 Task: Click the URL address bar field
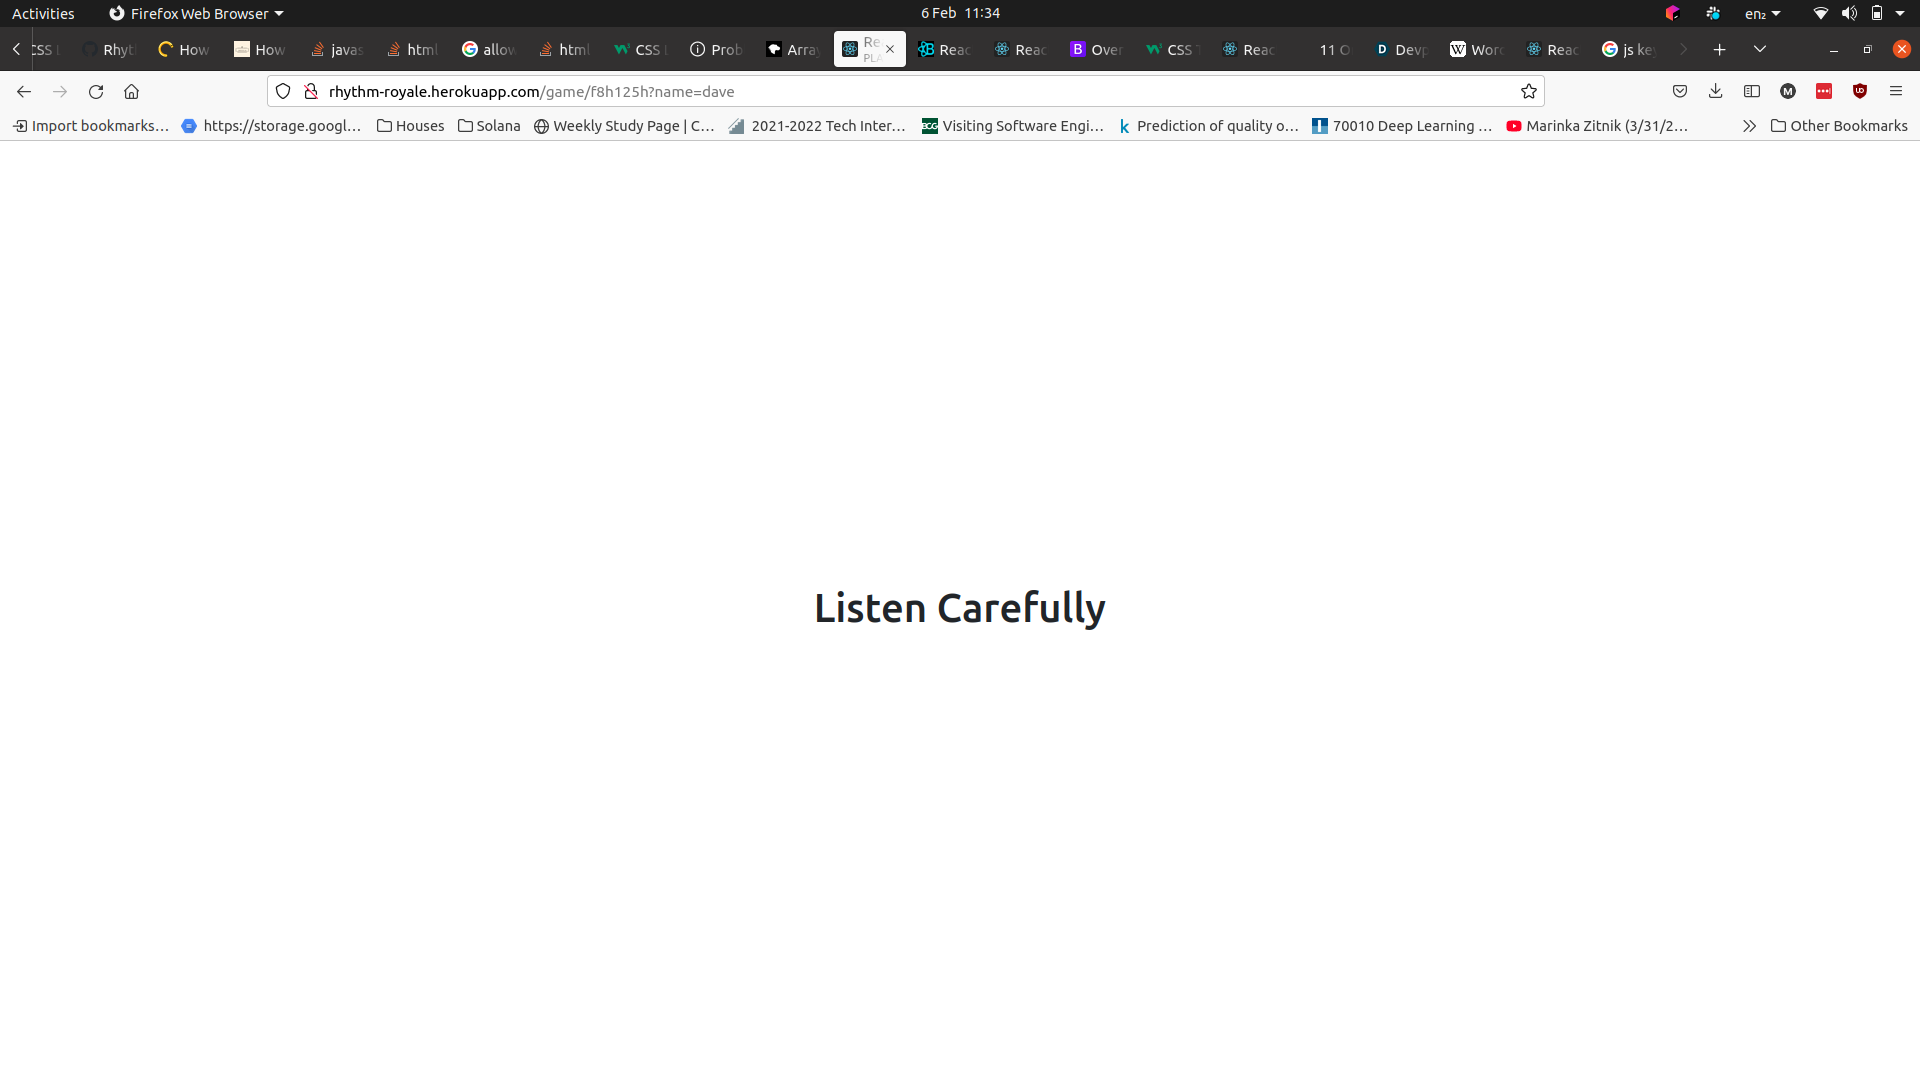[900, 91]
